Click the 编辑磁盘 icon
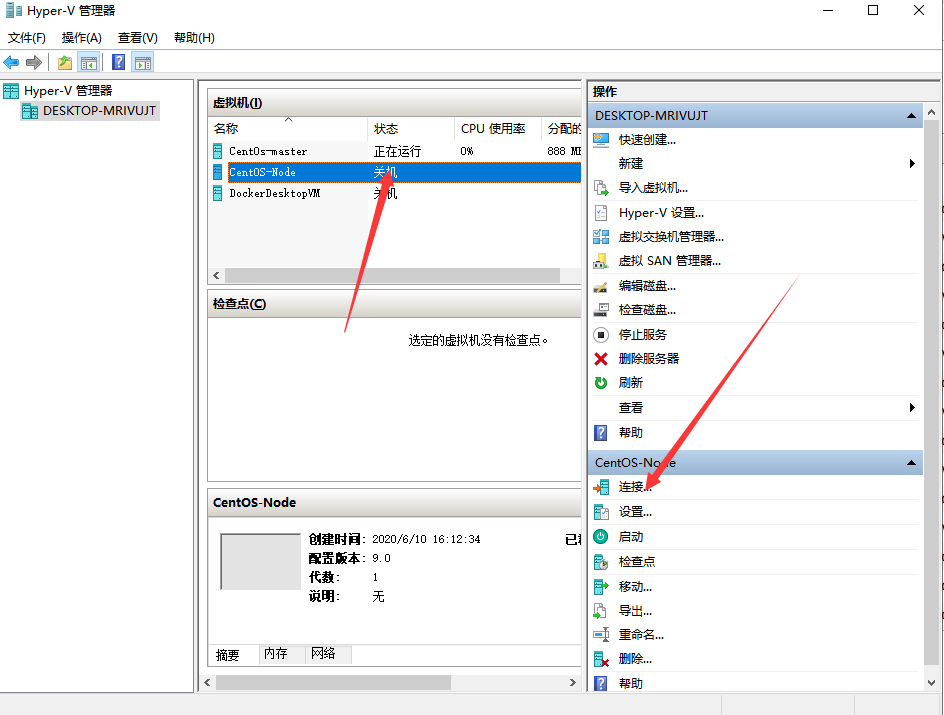Viewport: 944px width, 715px height. click(601, 286)
